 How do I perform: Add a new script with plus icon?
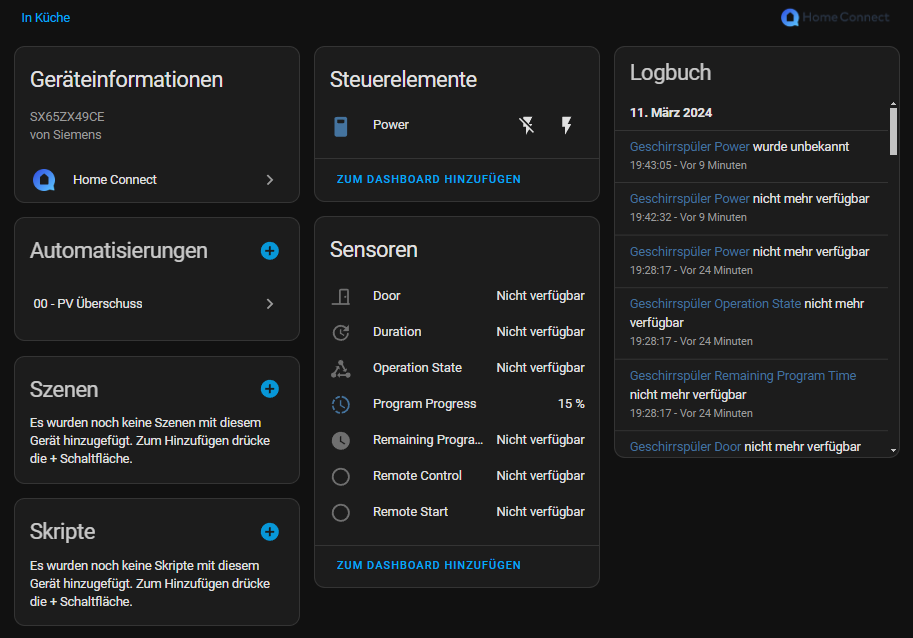pos(269,532)
